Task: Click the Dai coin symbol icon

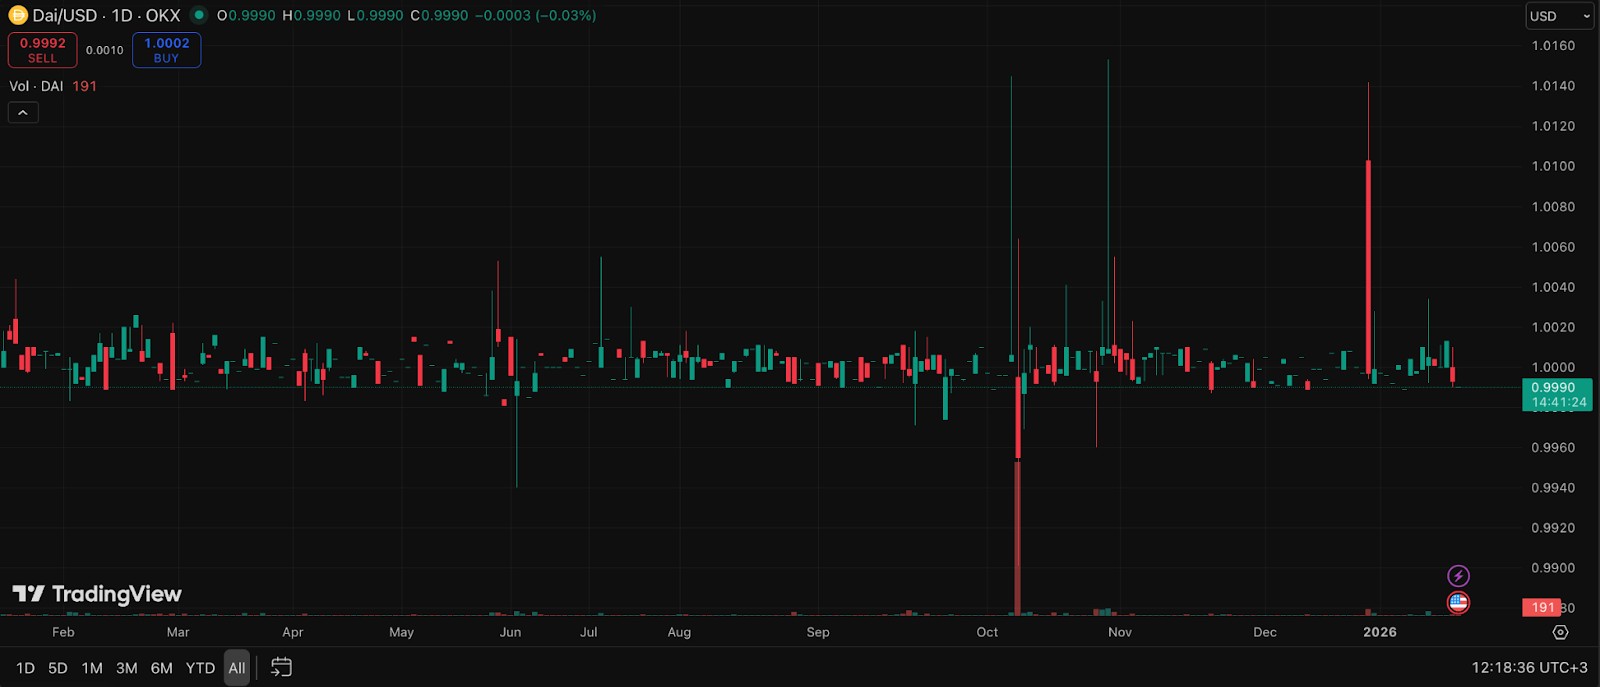Action: pos(18,15)
